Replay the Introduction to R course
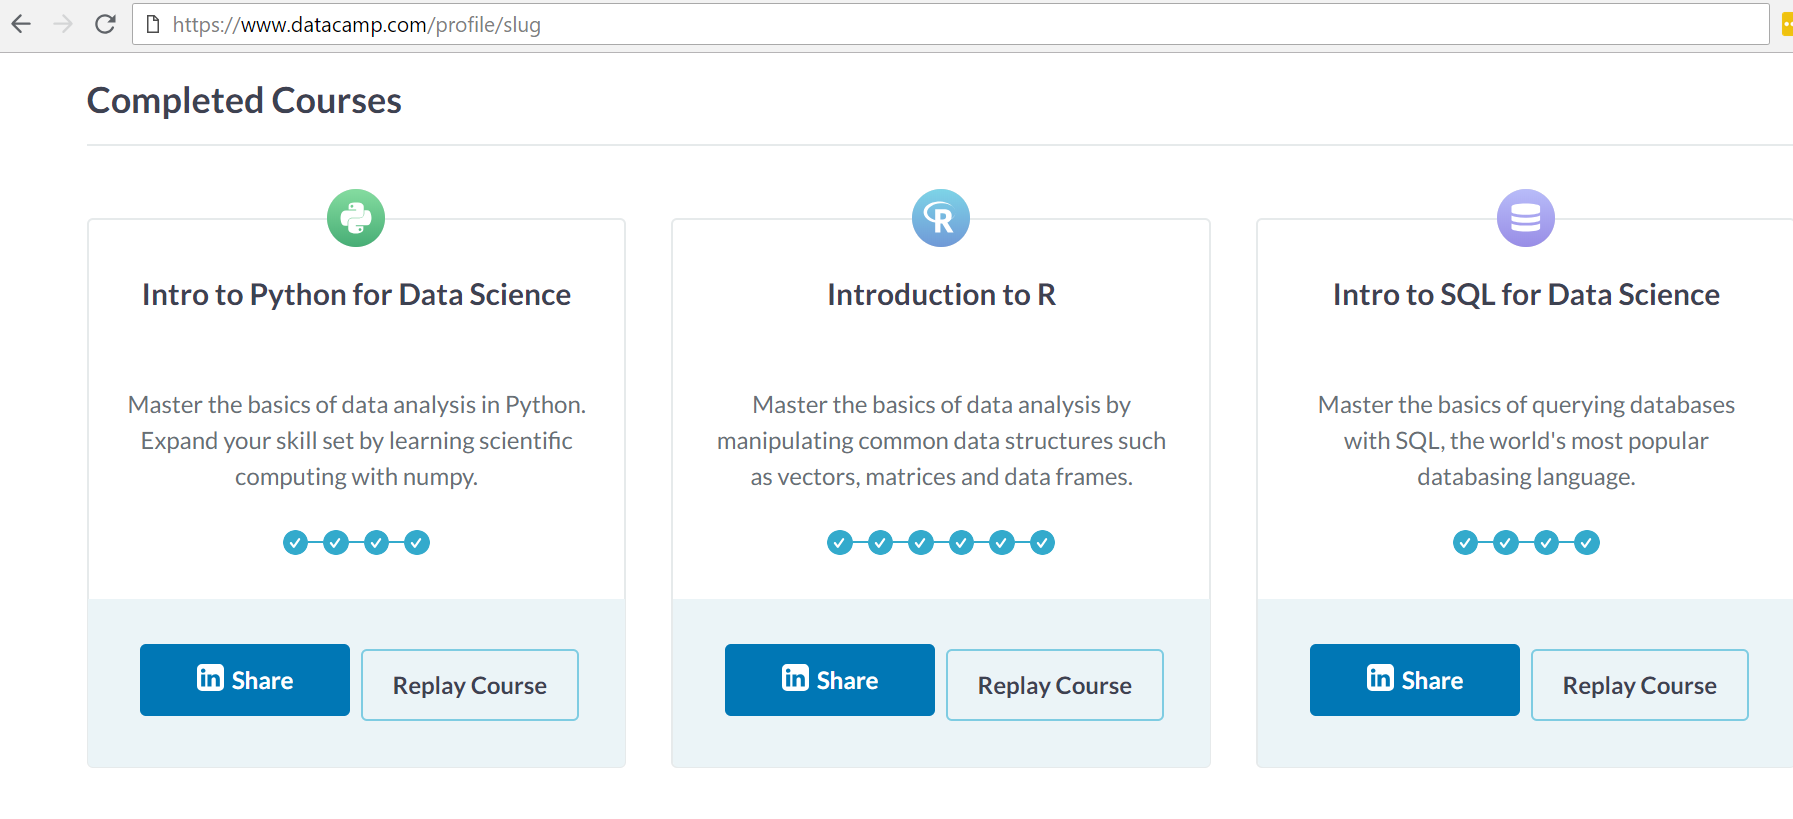This screenshot has width=1793, height=819. click(1055, 685)
